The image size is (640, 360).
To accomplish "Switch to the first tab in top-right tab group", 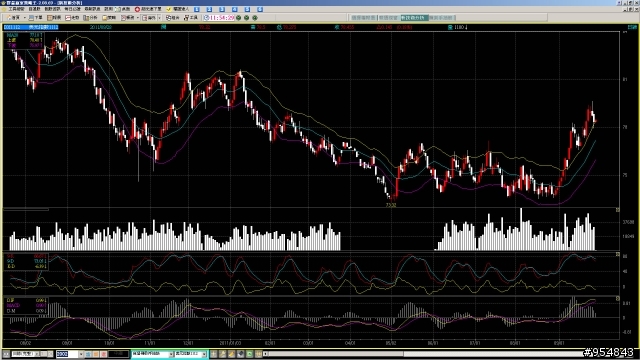I will point(363,18).
